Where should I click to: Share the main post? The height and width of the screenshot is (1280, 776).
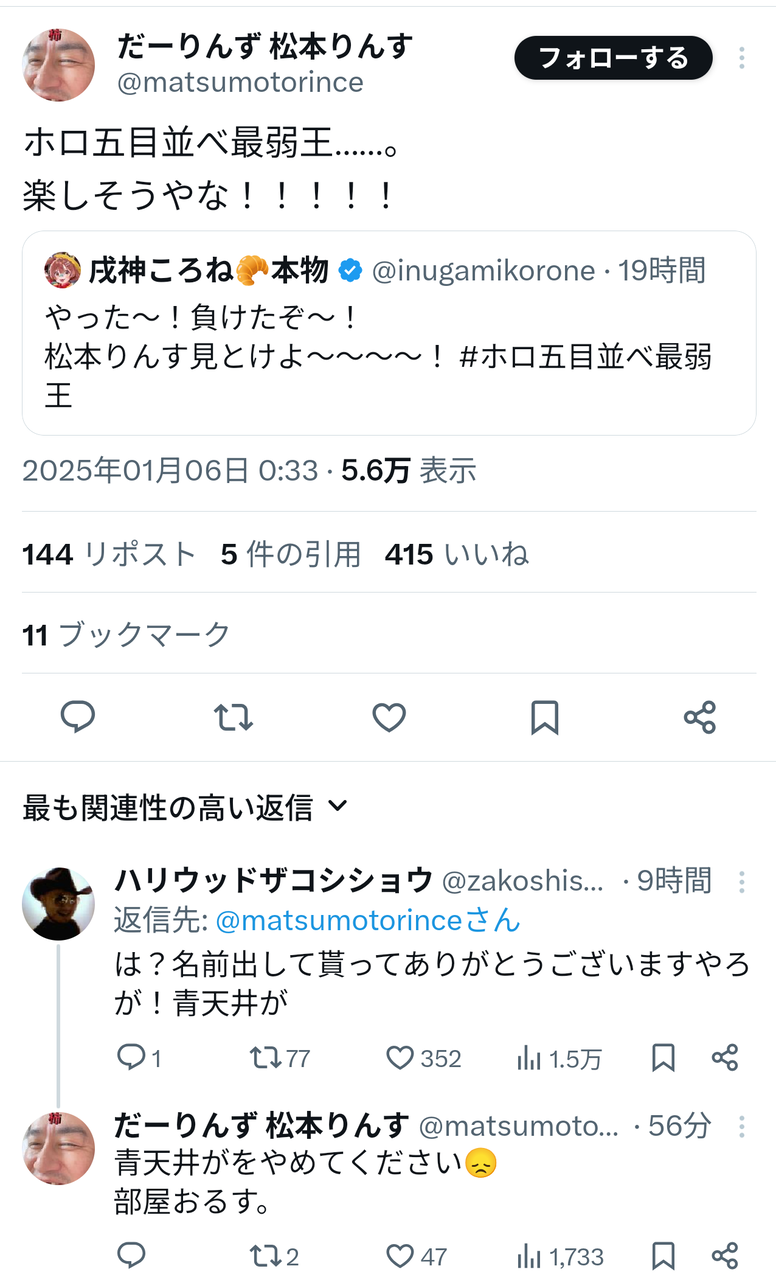tap(700, 717)
